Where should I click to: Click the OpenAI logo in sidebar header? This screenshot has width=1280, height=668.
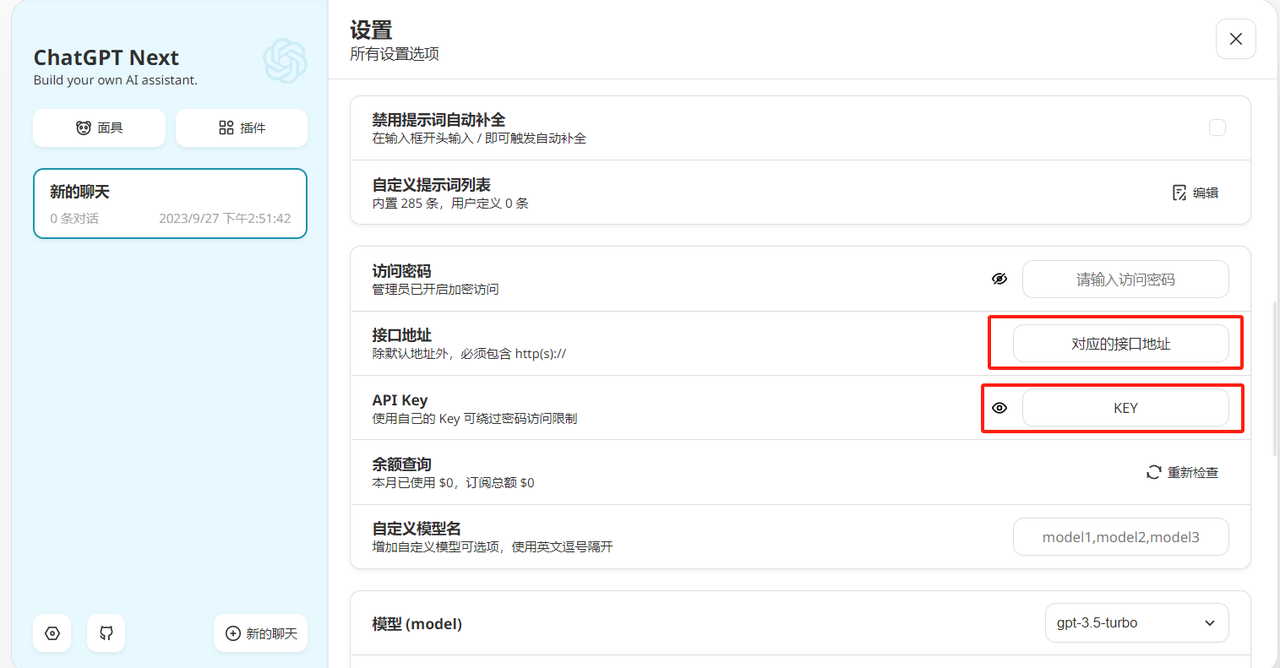tap(285, 61)
